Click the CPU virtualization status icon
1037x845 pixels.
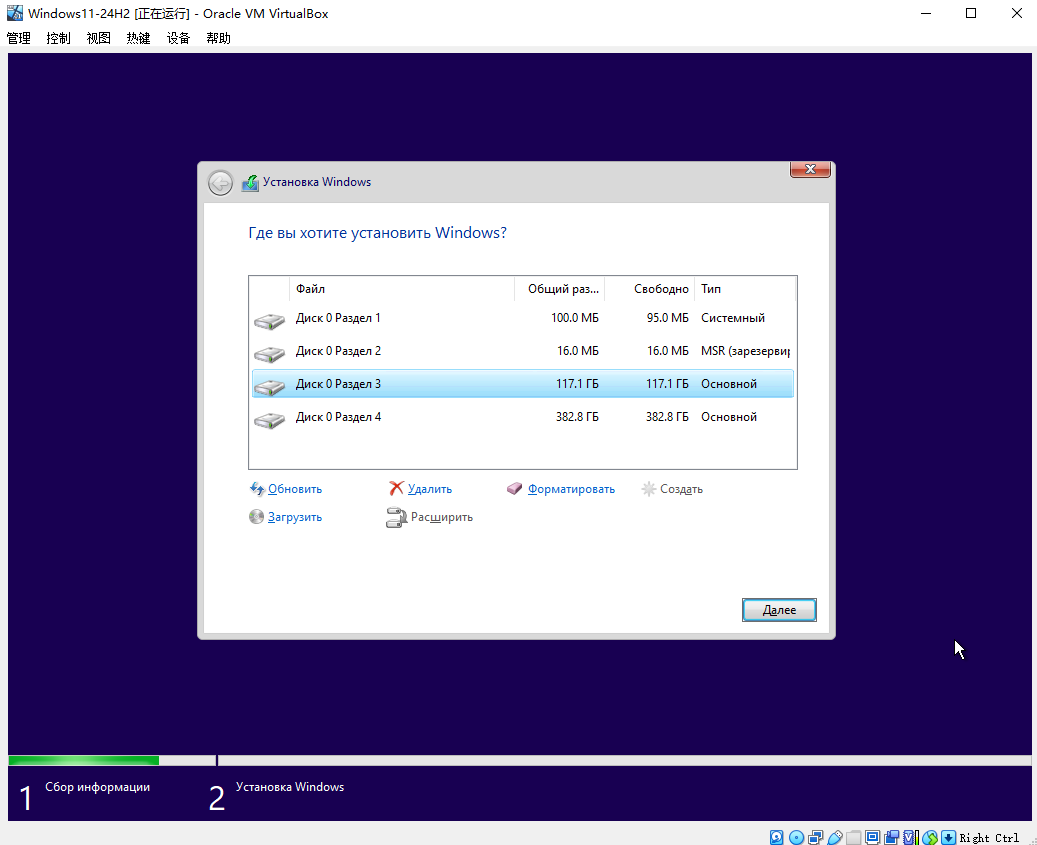(x=911, y=837)
